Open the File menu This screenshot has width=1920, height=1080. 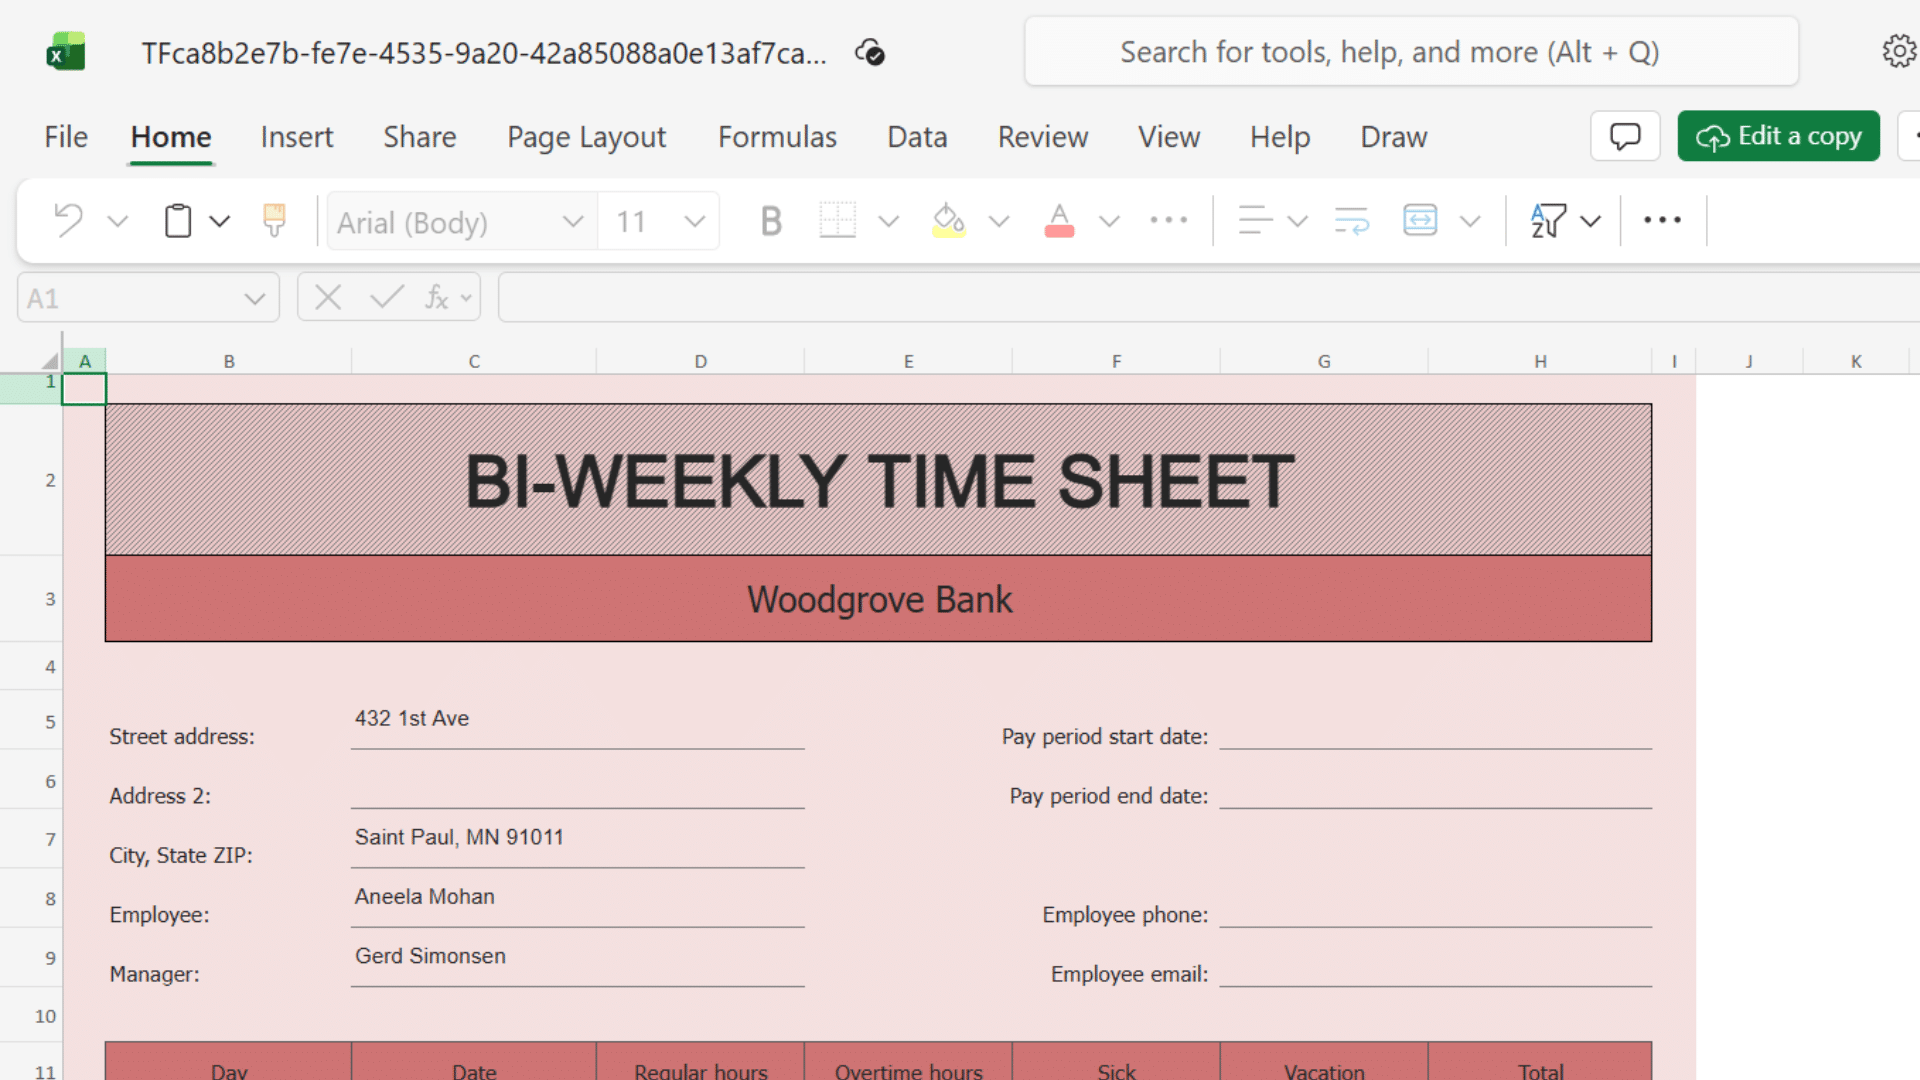click(66, 137)
